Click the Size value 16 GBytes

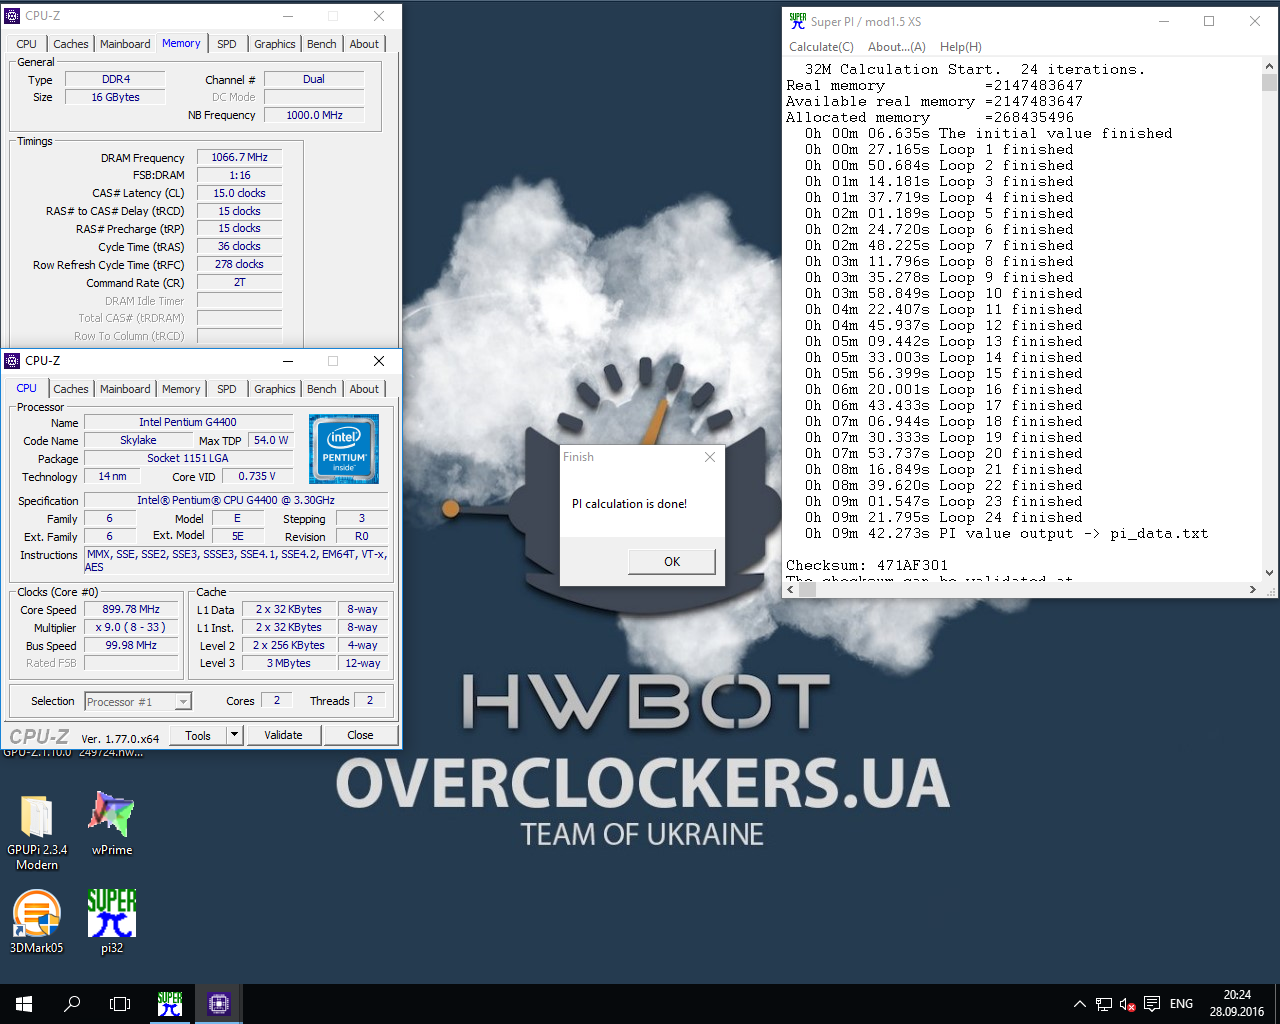115,97
